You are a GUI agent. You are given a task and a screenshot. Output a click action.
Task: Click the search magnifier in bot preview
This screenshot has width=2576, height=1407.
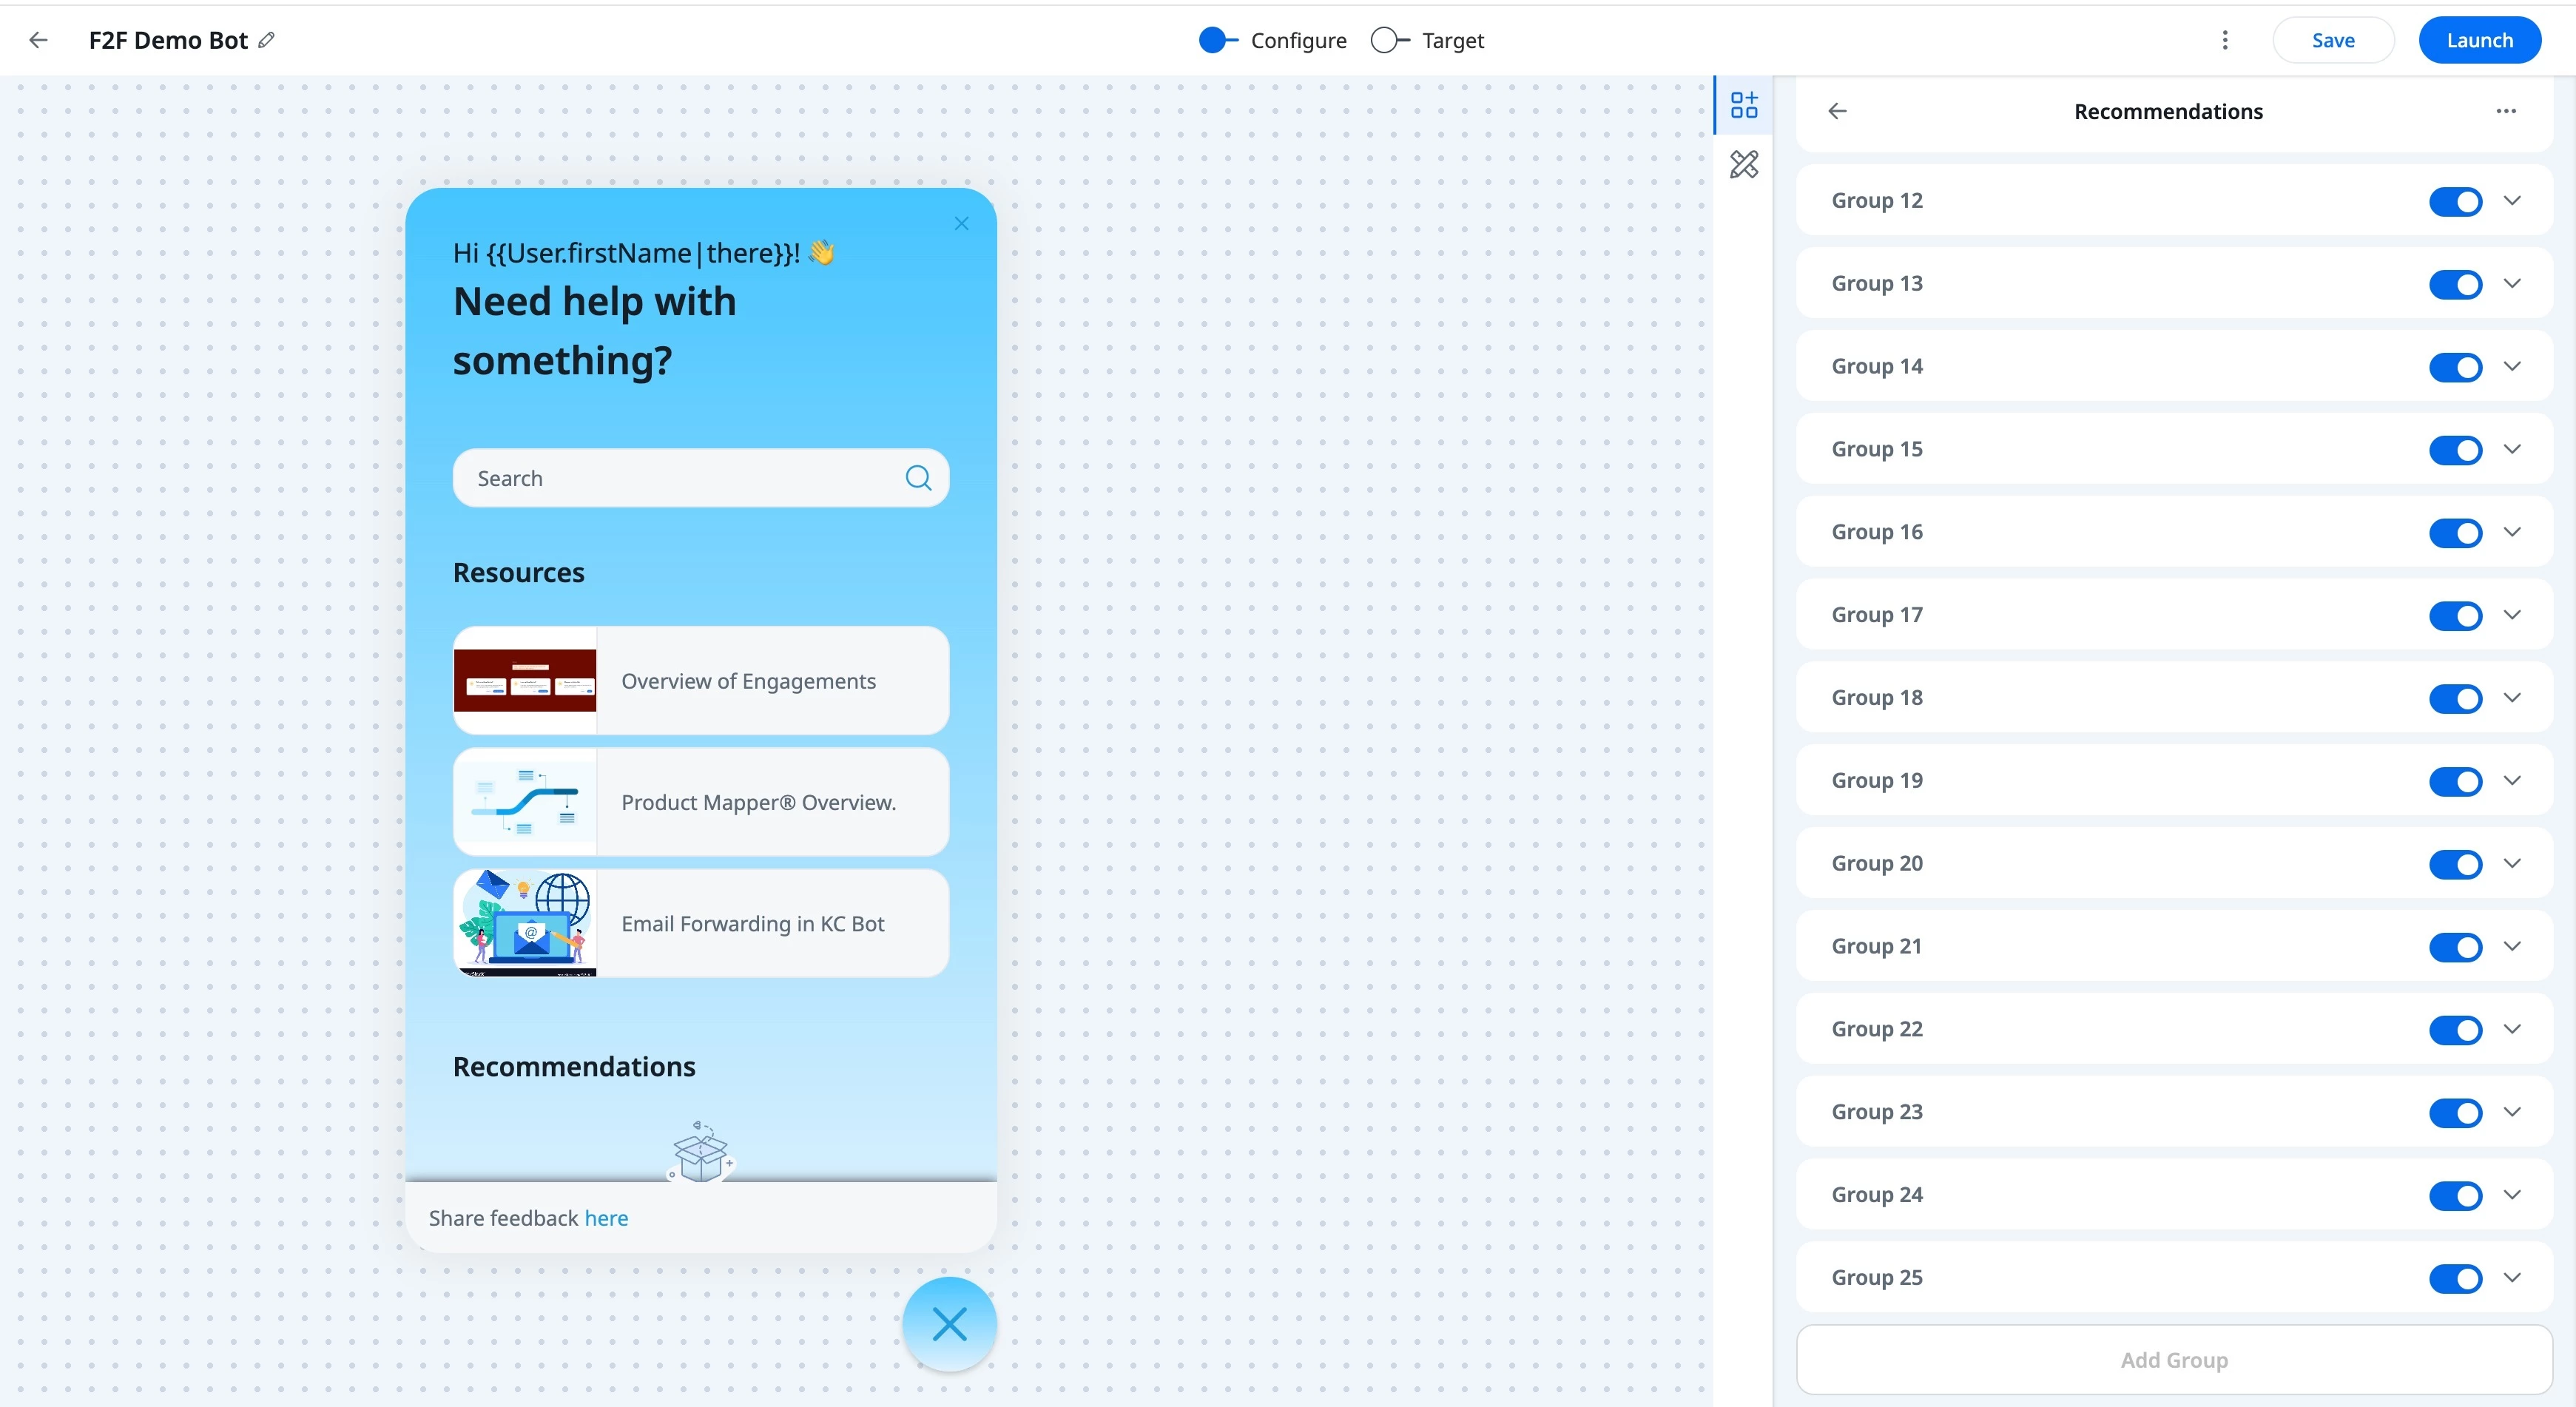918,478
